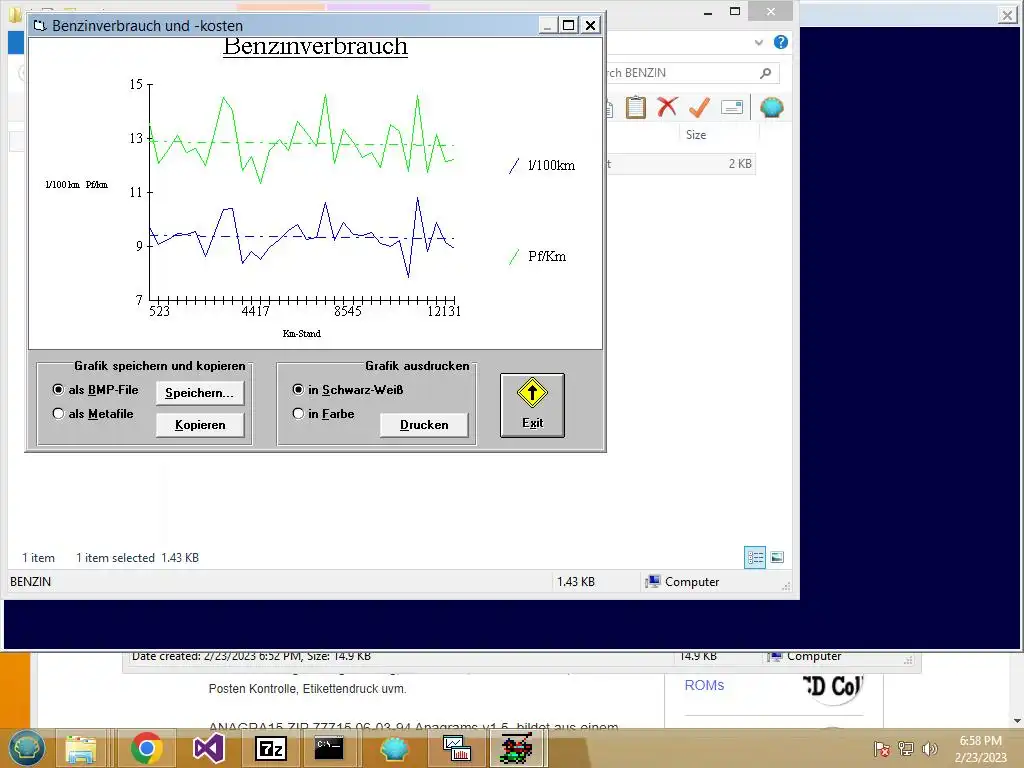Click the '1 item selected 1.43 KB' status text
The image size is (1024, 768).
[137, 558]
